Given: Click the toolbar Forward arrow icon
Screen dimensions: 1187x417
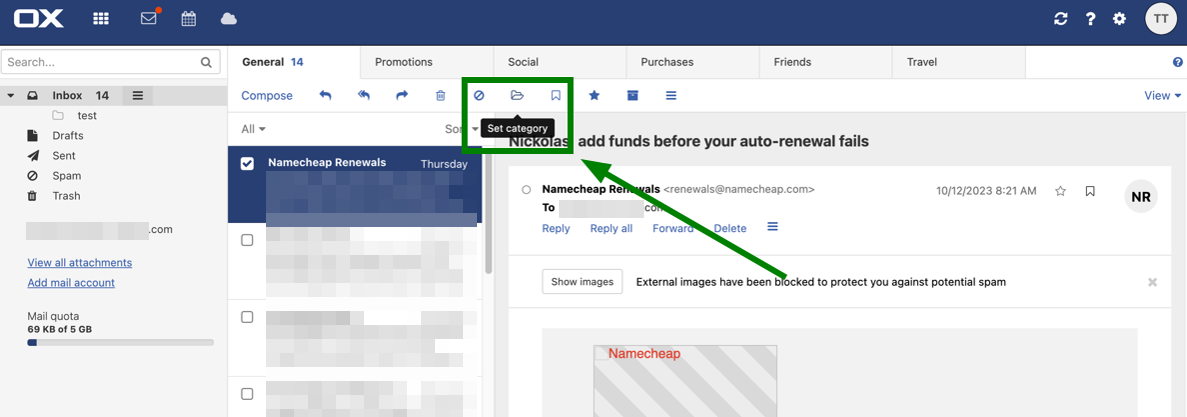Looking at the screenshot, I should 402,95.
